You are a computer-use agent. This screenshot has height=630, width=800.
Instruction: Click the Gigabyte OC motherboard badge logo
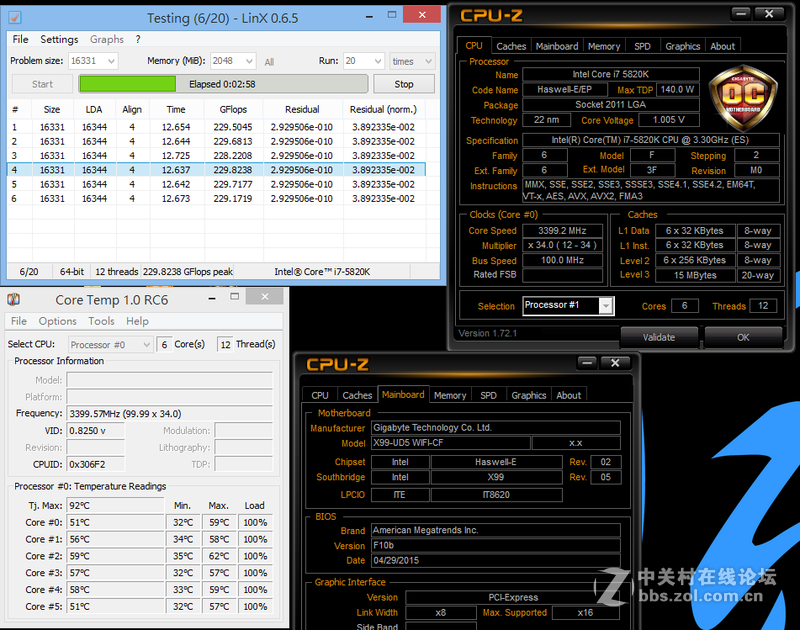coord(745,95)
